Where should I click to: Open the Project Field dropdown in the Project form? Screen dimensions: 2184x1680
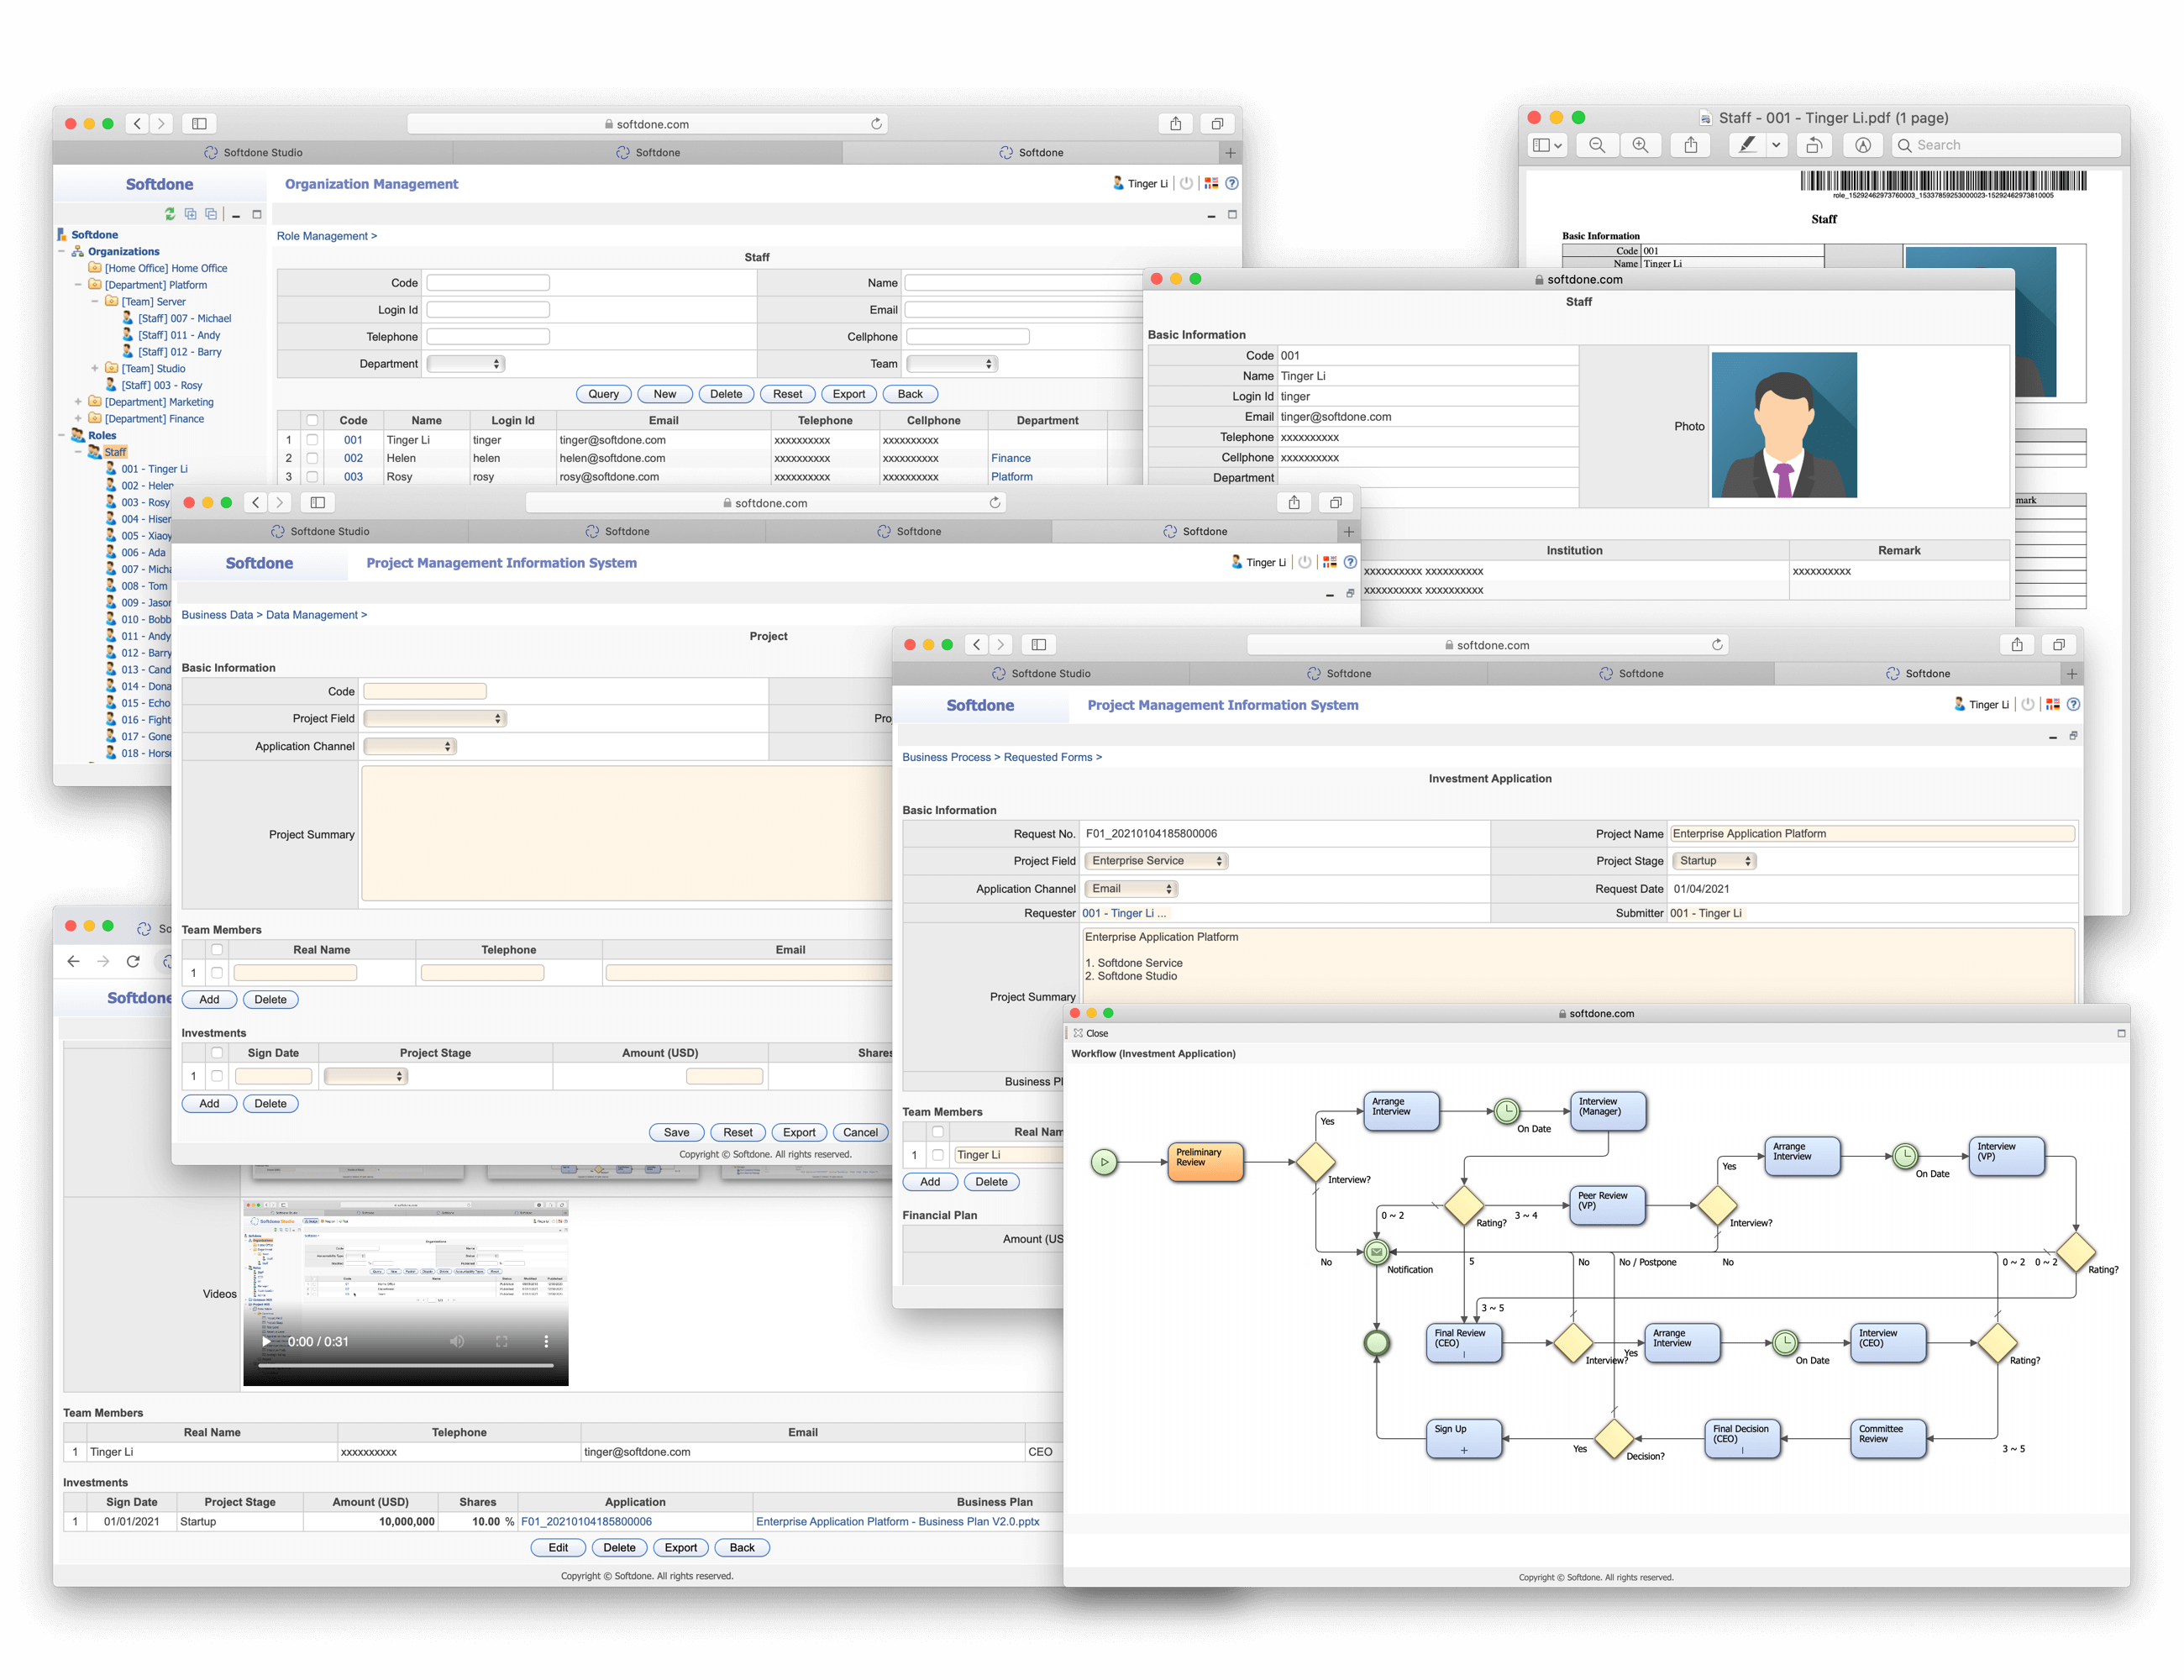tap(435, 719)
